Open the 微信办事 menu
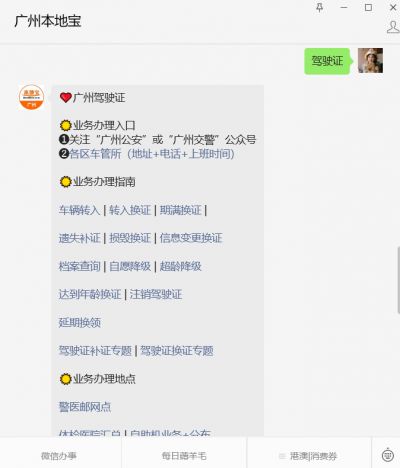This screenshot has width=400, height=468. point(59,456)
